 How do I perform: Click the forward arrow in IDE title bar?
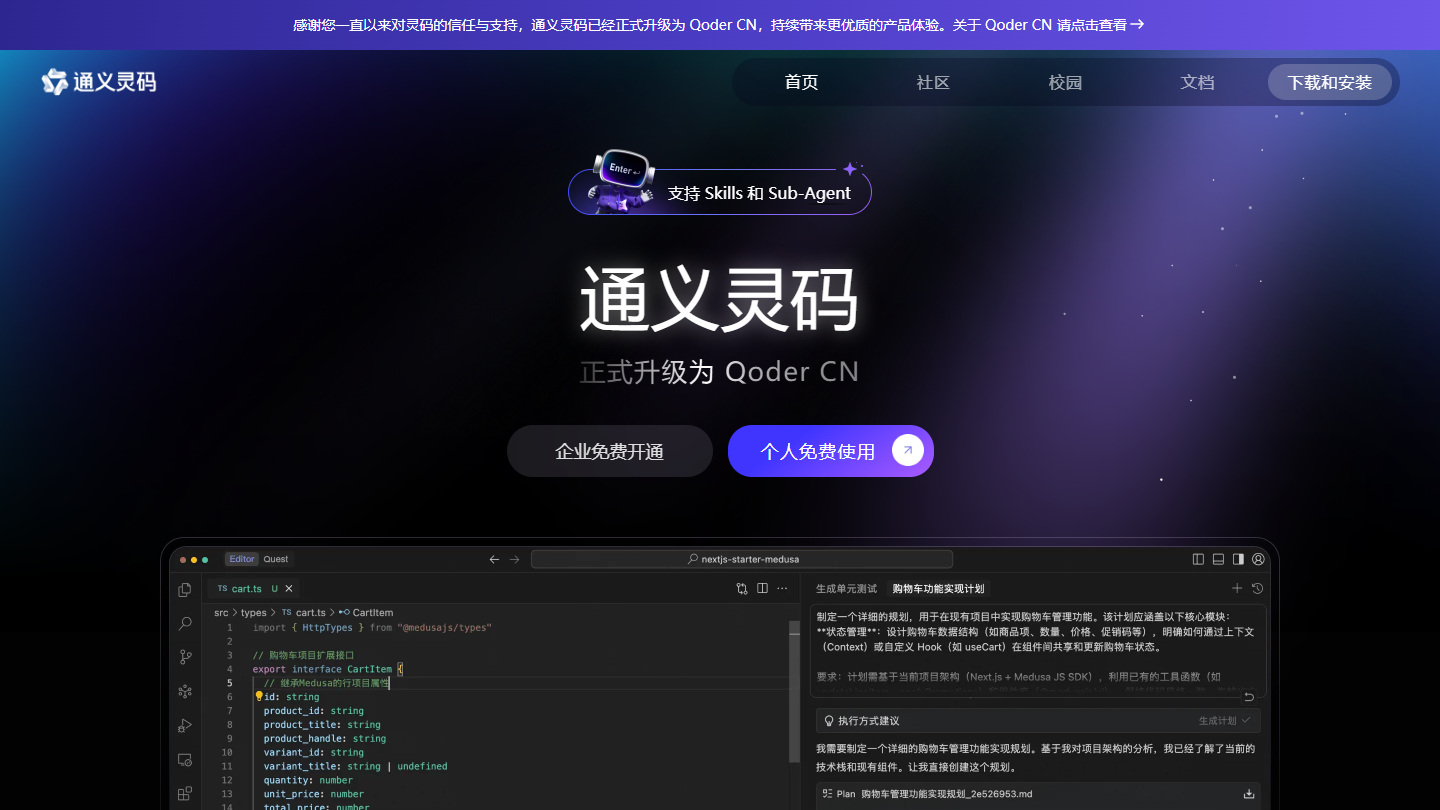point(515,559)
